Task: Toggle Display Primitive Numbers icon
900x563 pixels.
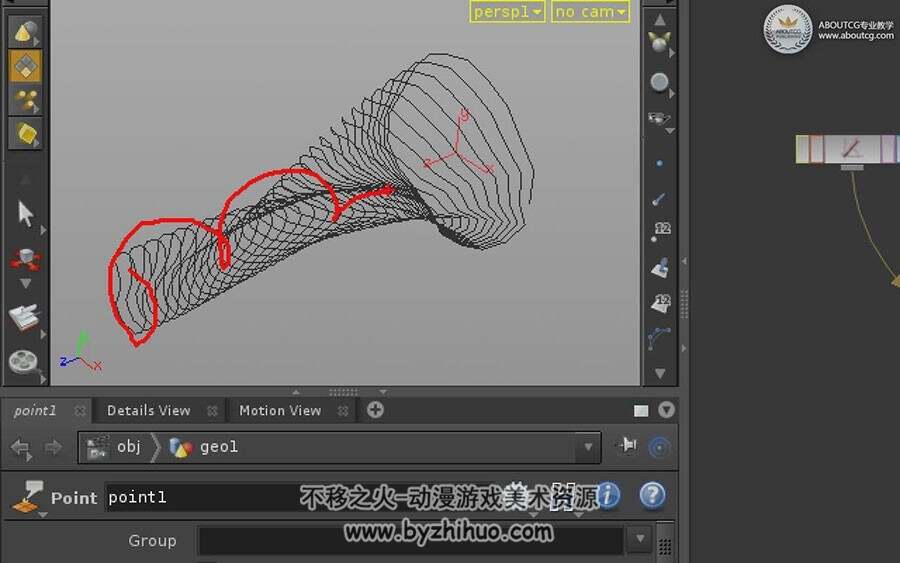Action: pos(661,304)
